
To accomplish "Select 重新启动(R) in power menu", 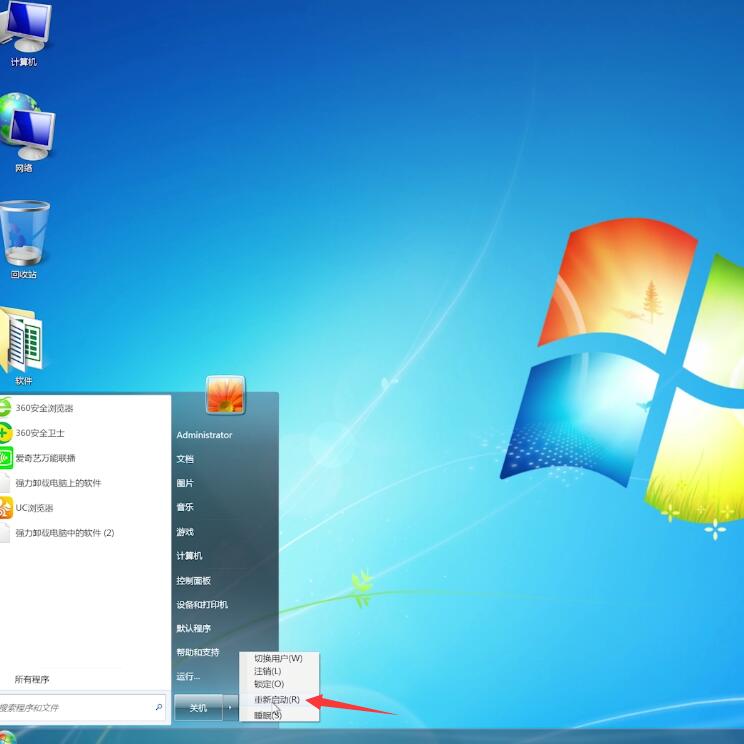I will tap(279, 700).
